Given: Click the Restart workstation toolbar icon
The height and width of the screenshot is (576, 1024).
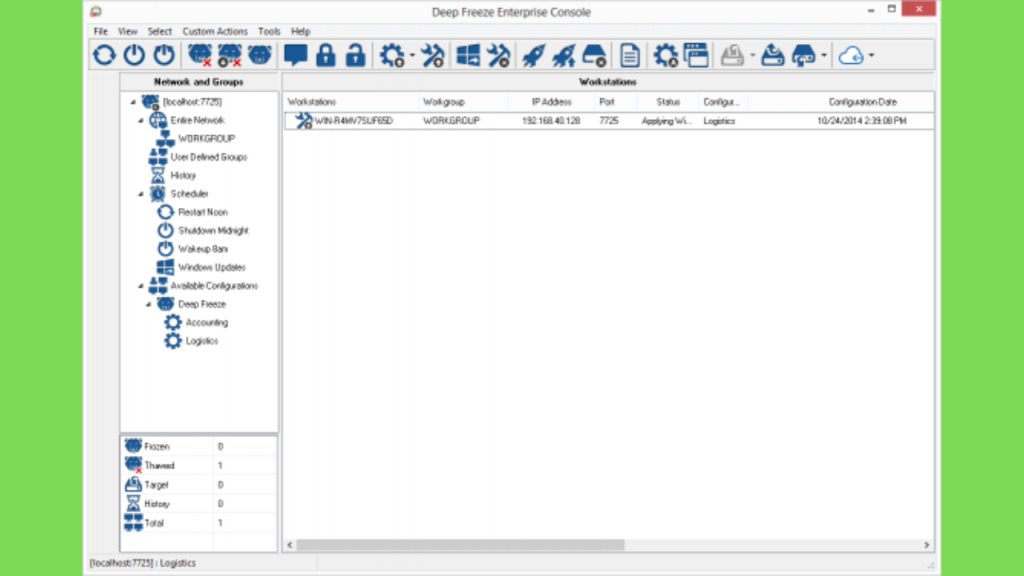Looking at the screenshot, I should click(x=104, y=56).
